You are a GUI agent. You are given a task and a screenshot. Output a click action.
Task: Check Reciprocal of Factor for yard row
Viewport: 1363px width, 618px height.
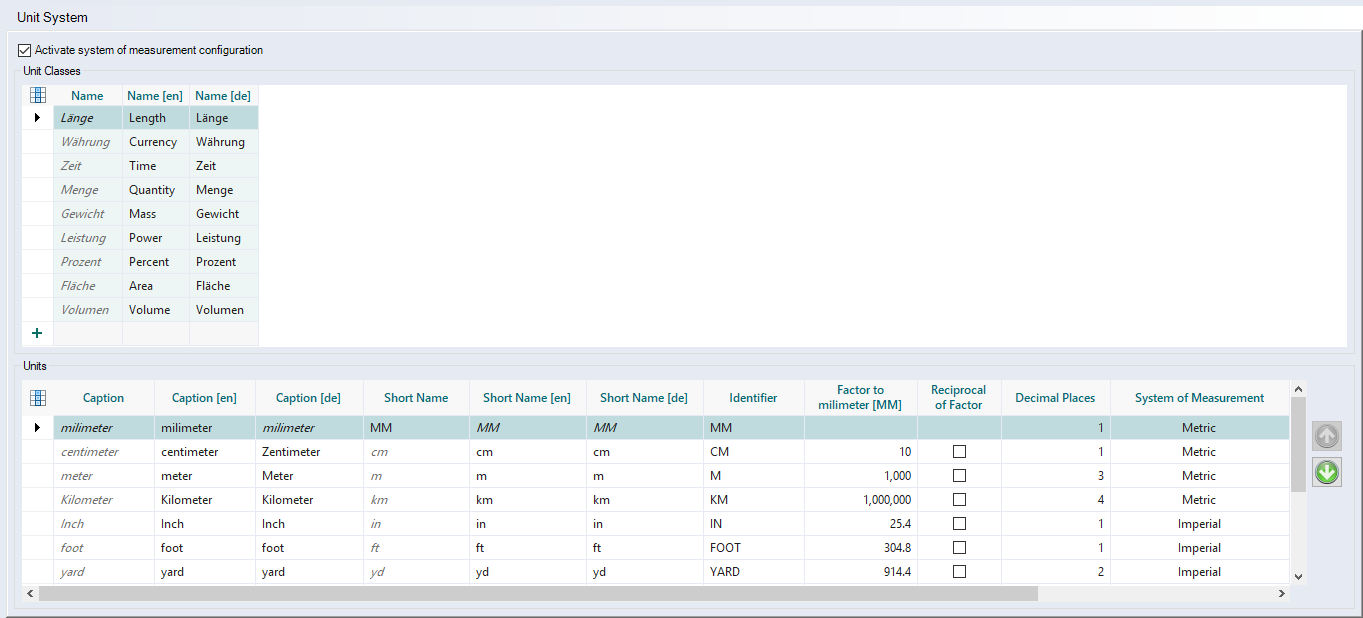tap(959, 572)
